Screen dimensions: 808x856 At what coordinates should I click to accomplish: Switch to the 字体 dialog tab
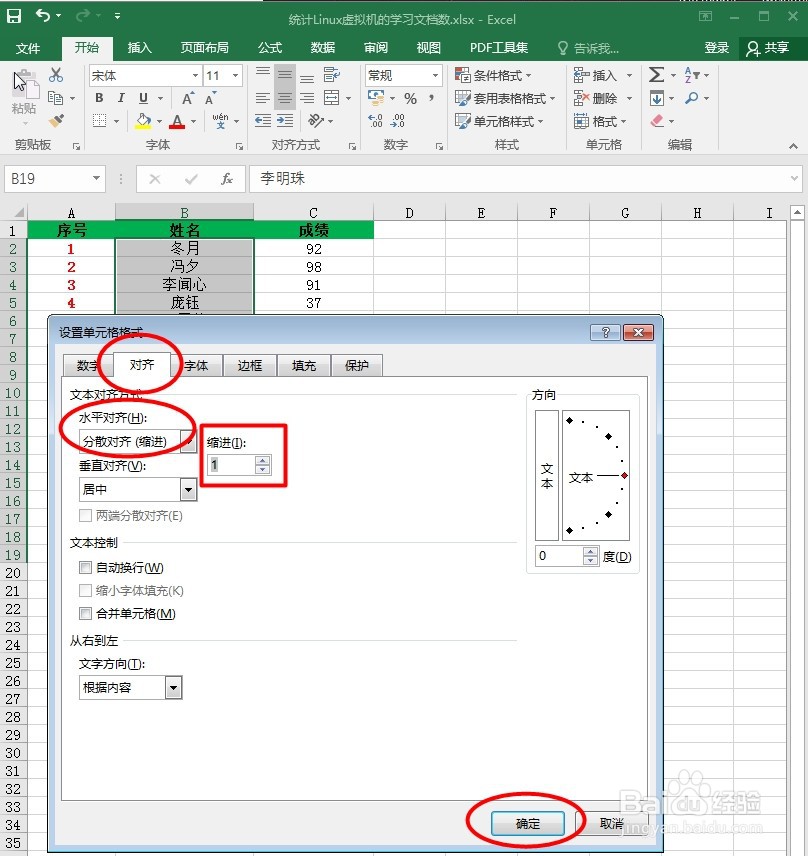(196, 366)
